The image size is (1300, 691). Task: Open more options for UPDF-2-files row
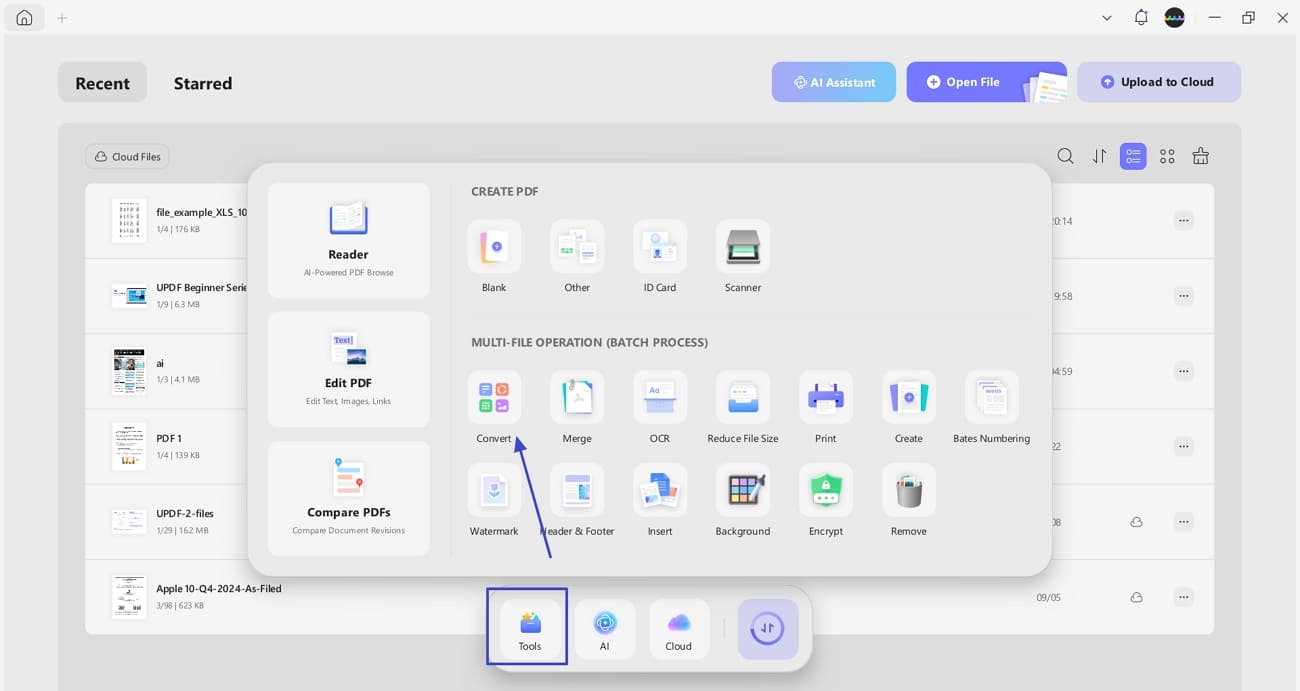pos(1184,521)
